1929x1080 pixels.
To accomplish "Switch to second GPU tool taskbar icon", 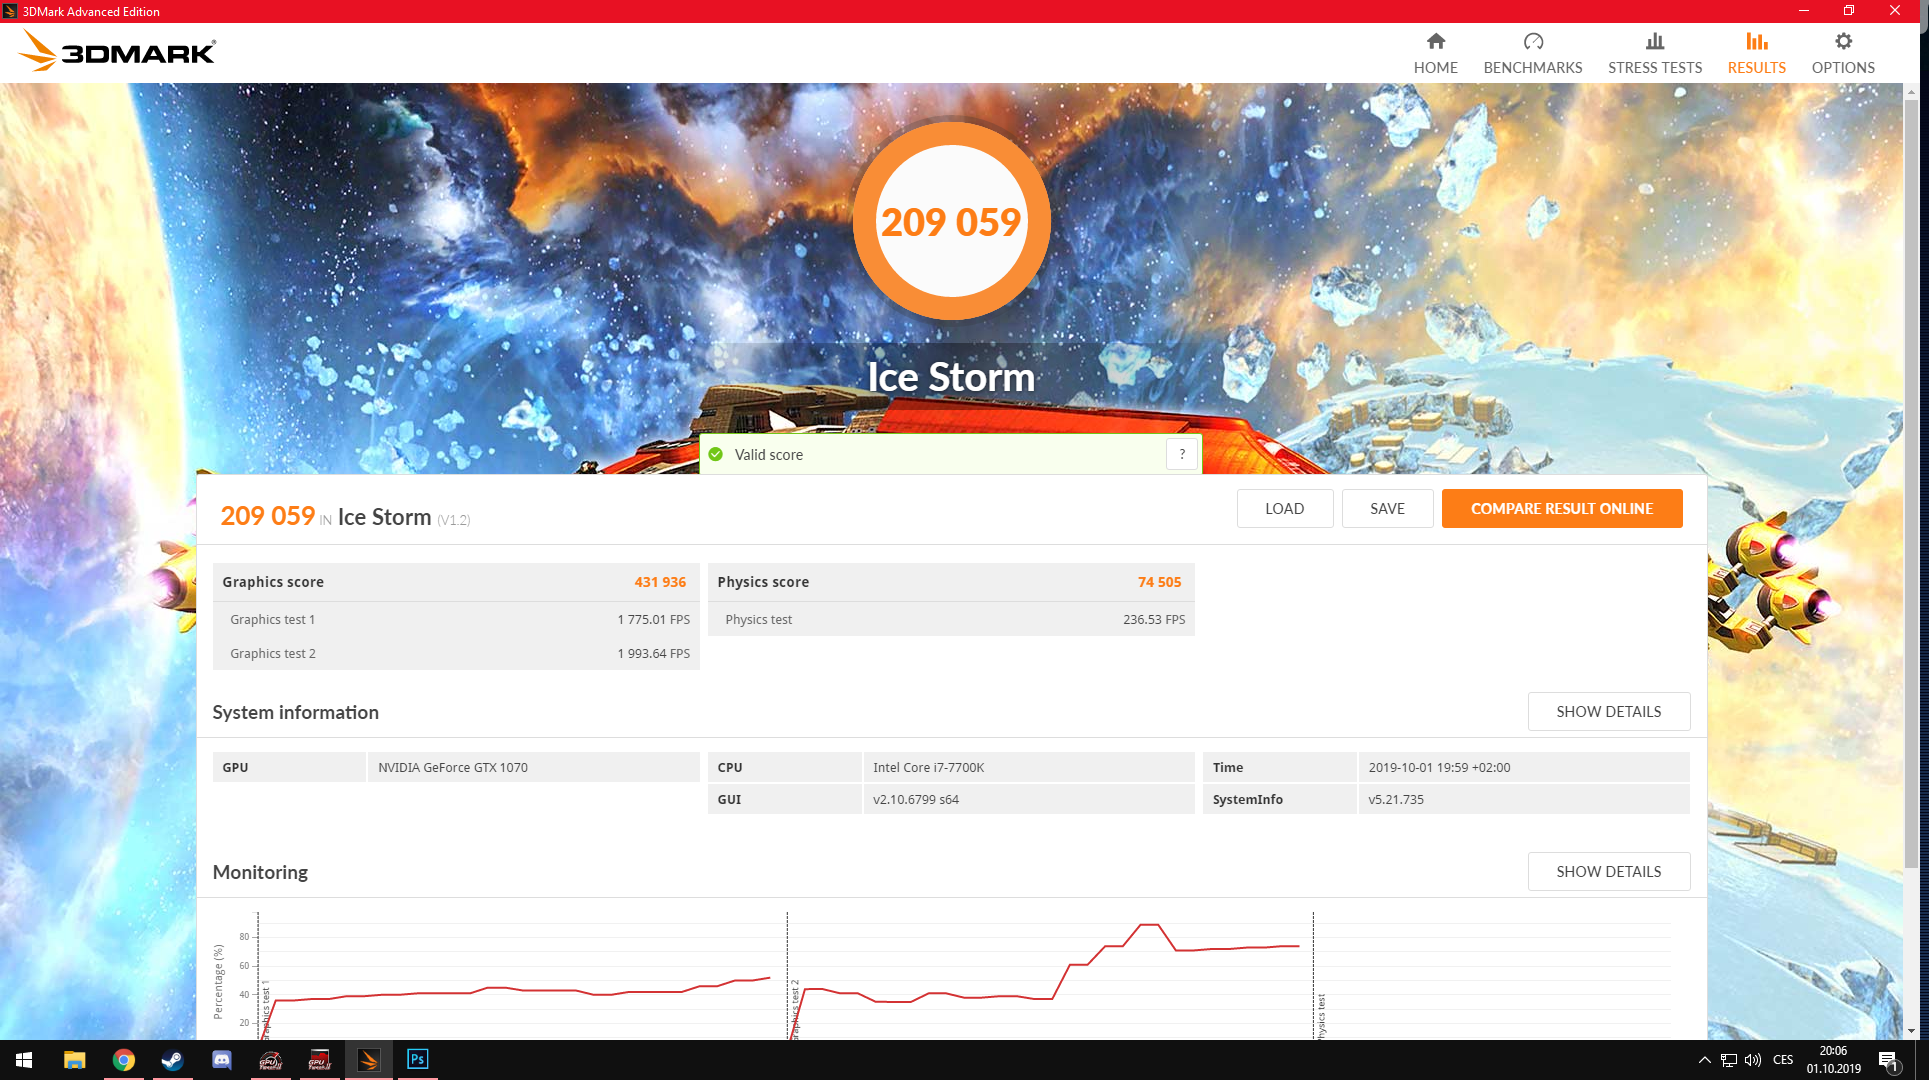I will (x=319, y=1060).
